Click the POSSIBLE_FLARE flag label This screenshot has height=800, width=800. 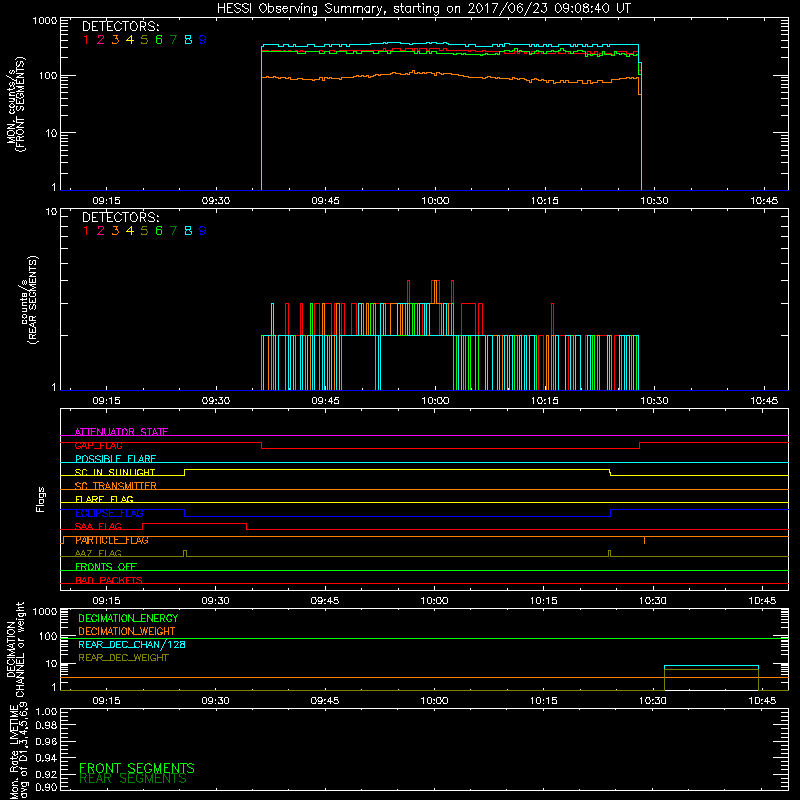point(115,459)
